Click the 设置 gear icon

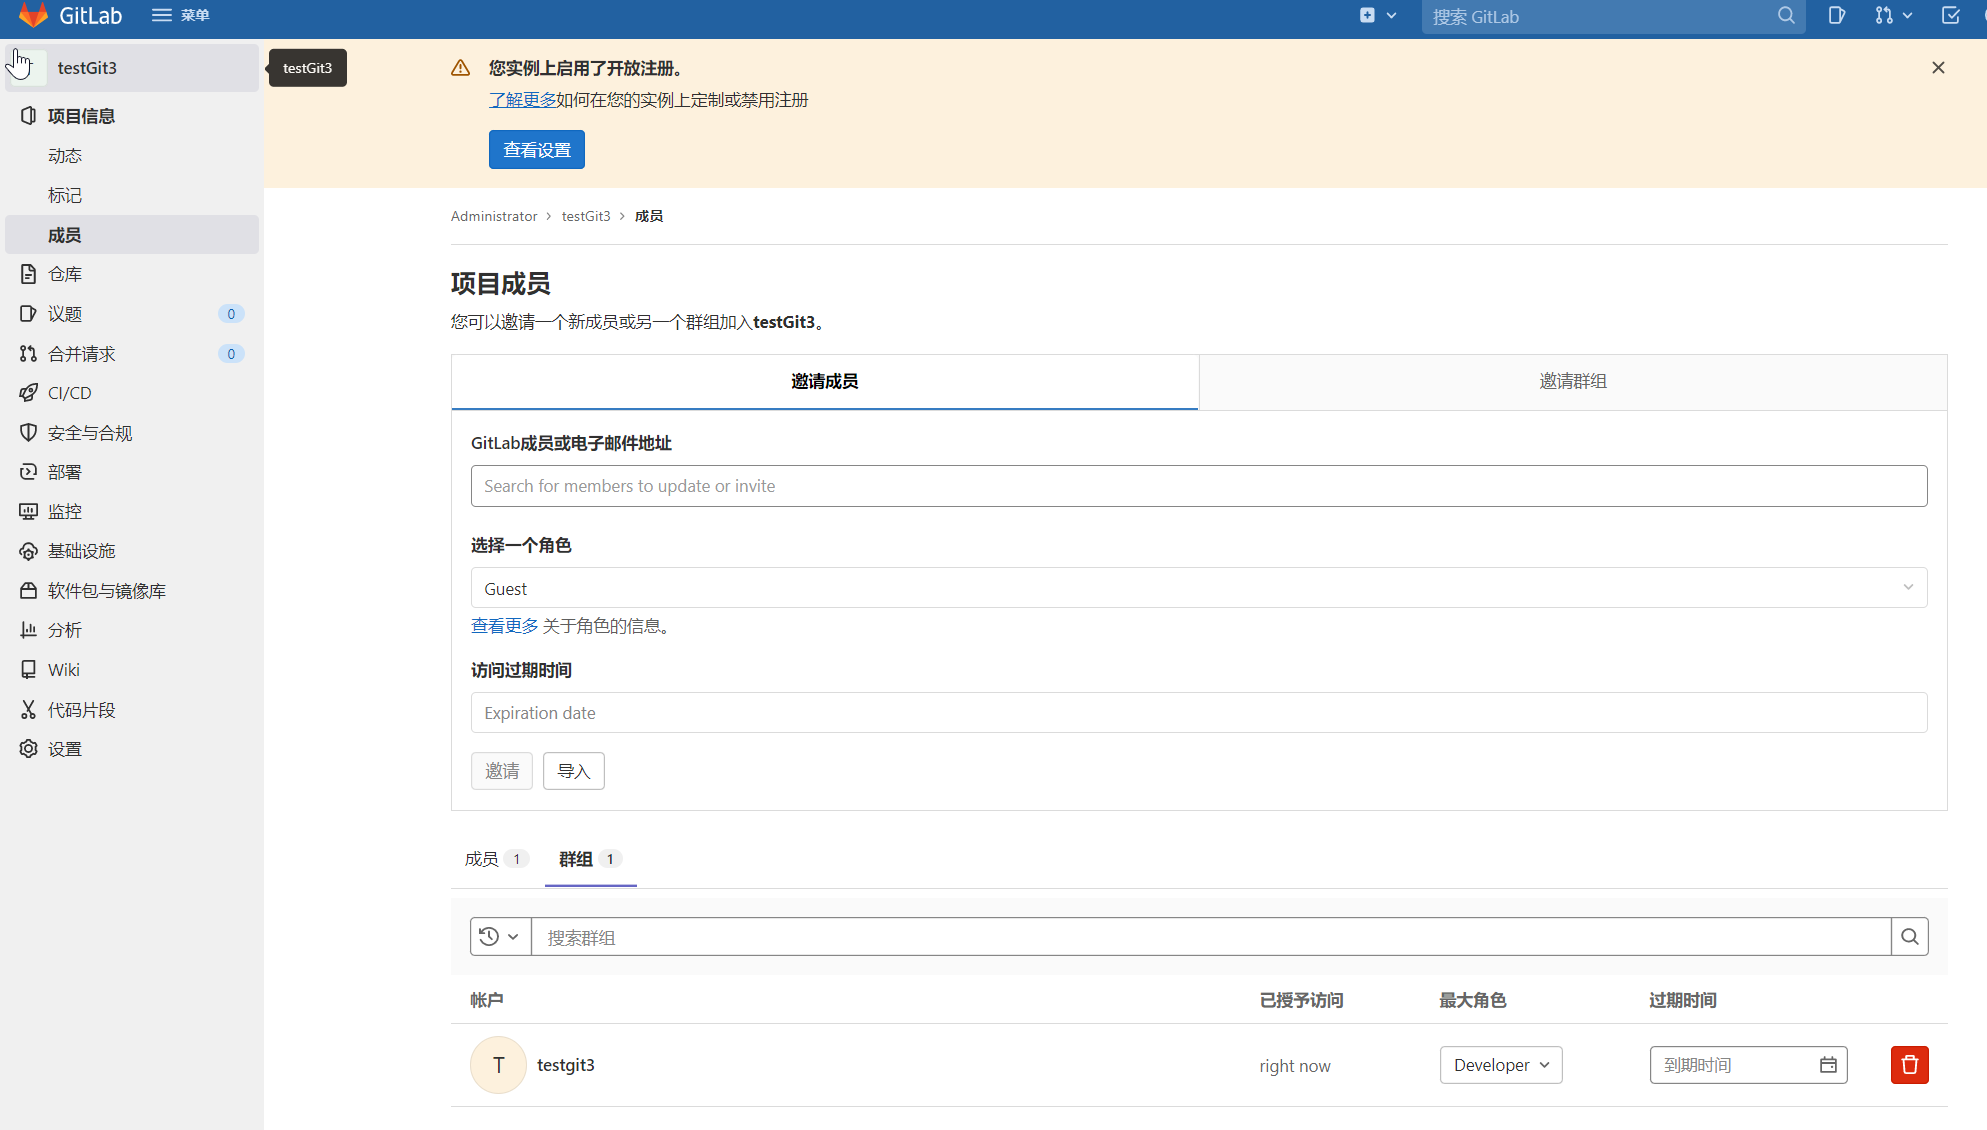[x=28, y=749]
